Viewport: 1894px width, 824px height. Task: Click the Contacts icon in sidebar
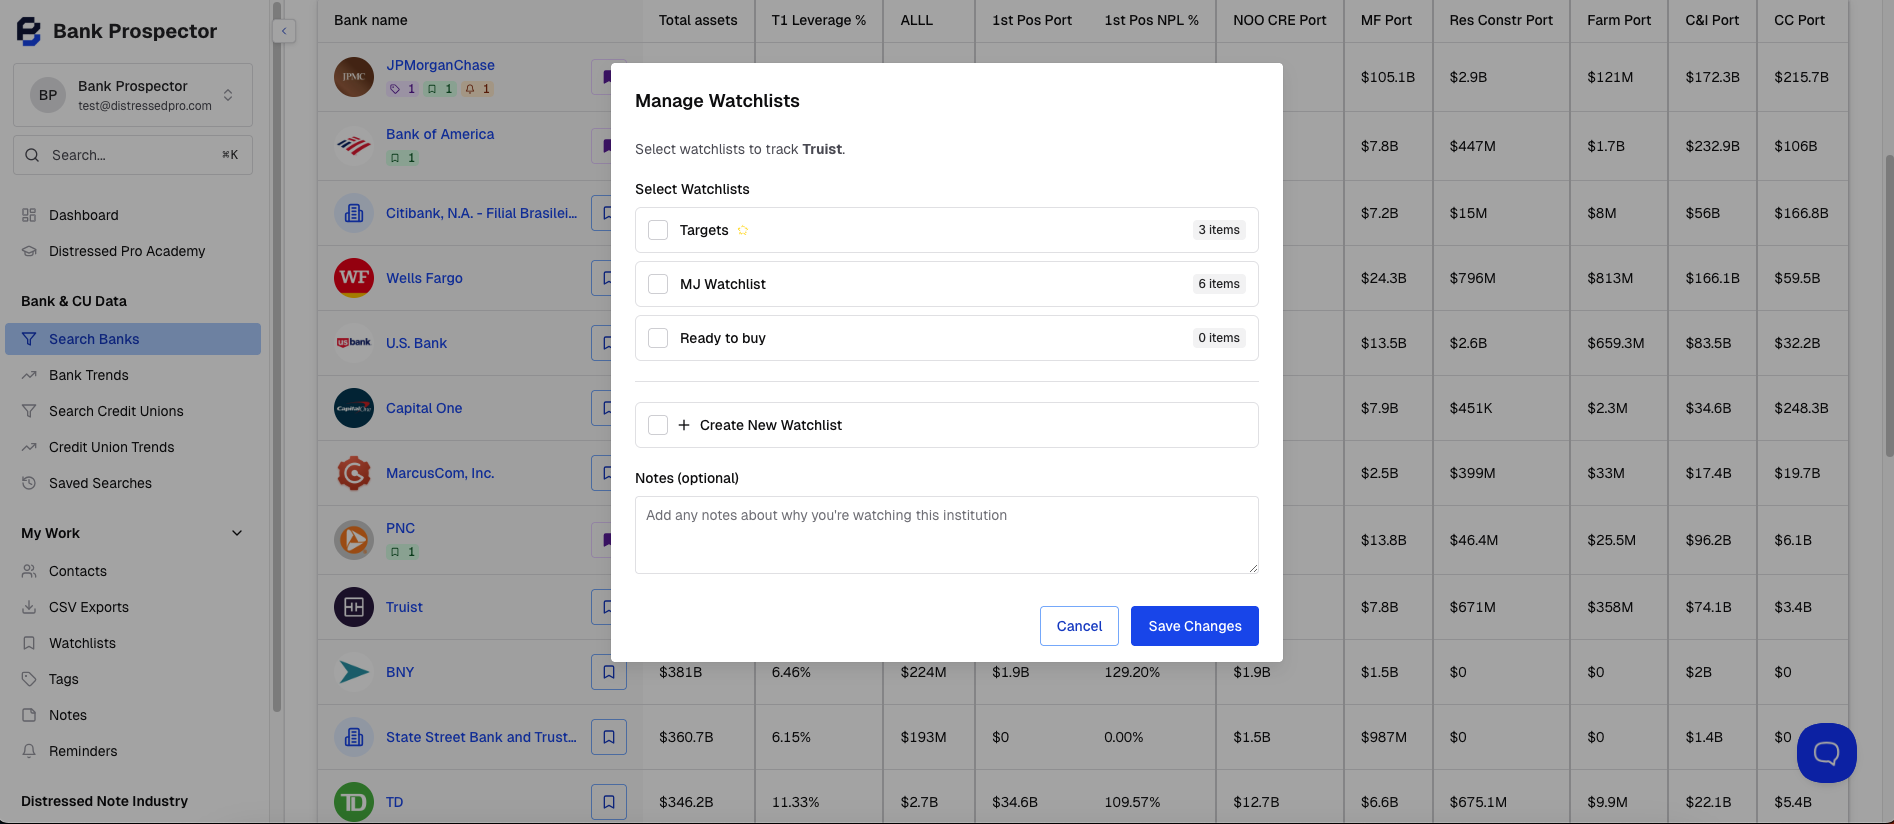[x=29, y=571]
